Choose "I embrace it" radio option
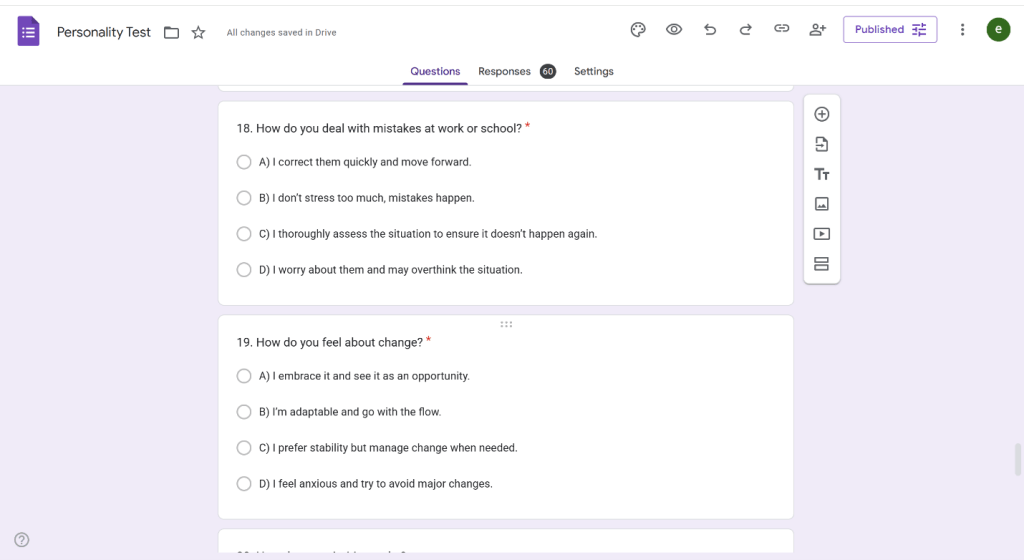Image resolution: width=1024 pixels, height=560 pixels. click(x=244, y=376)
